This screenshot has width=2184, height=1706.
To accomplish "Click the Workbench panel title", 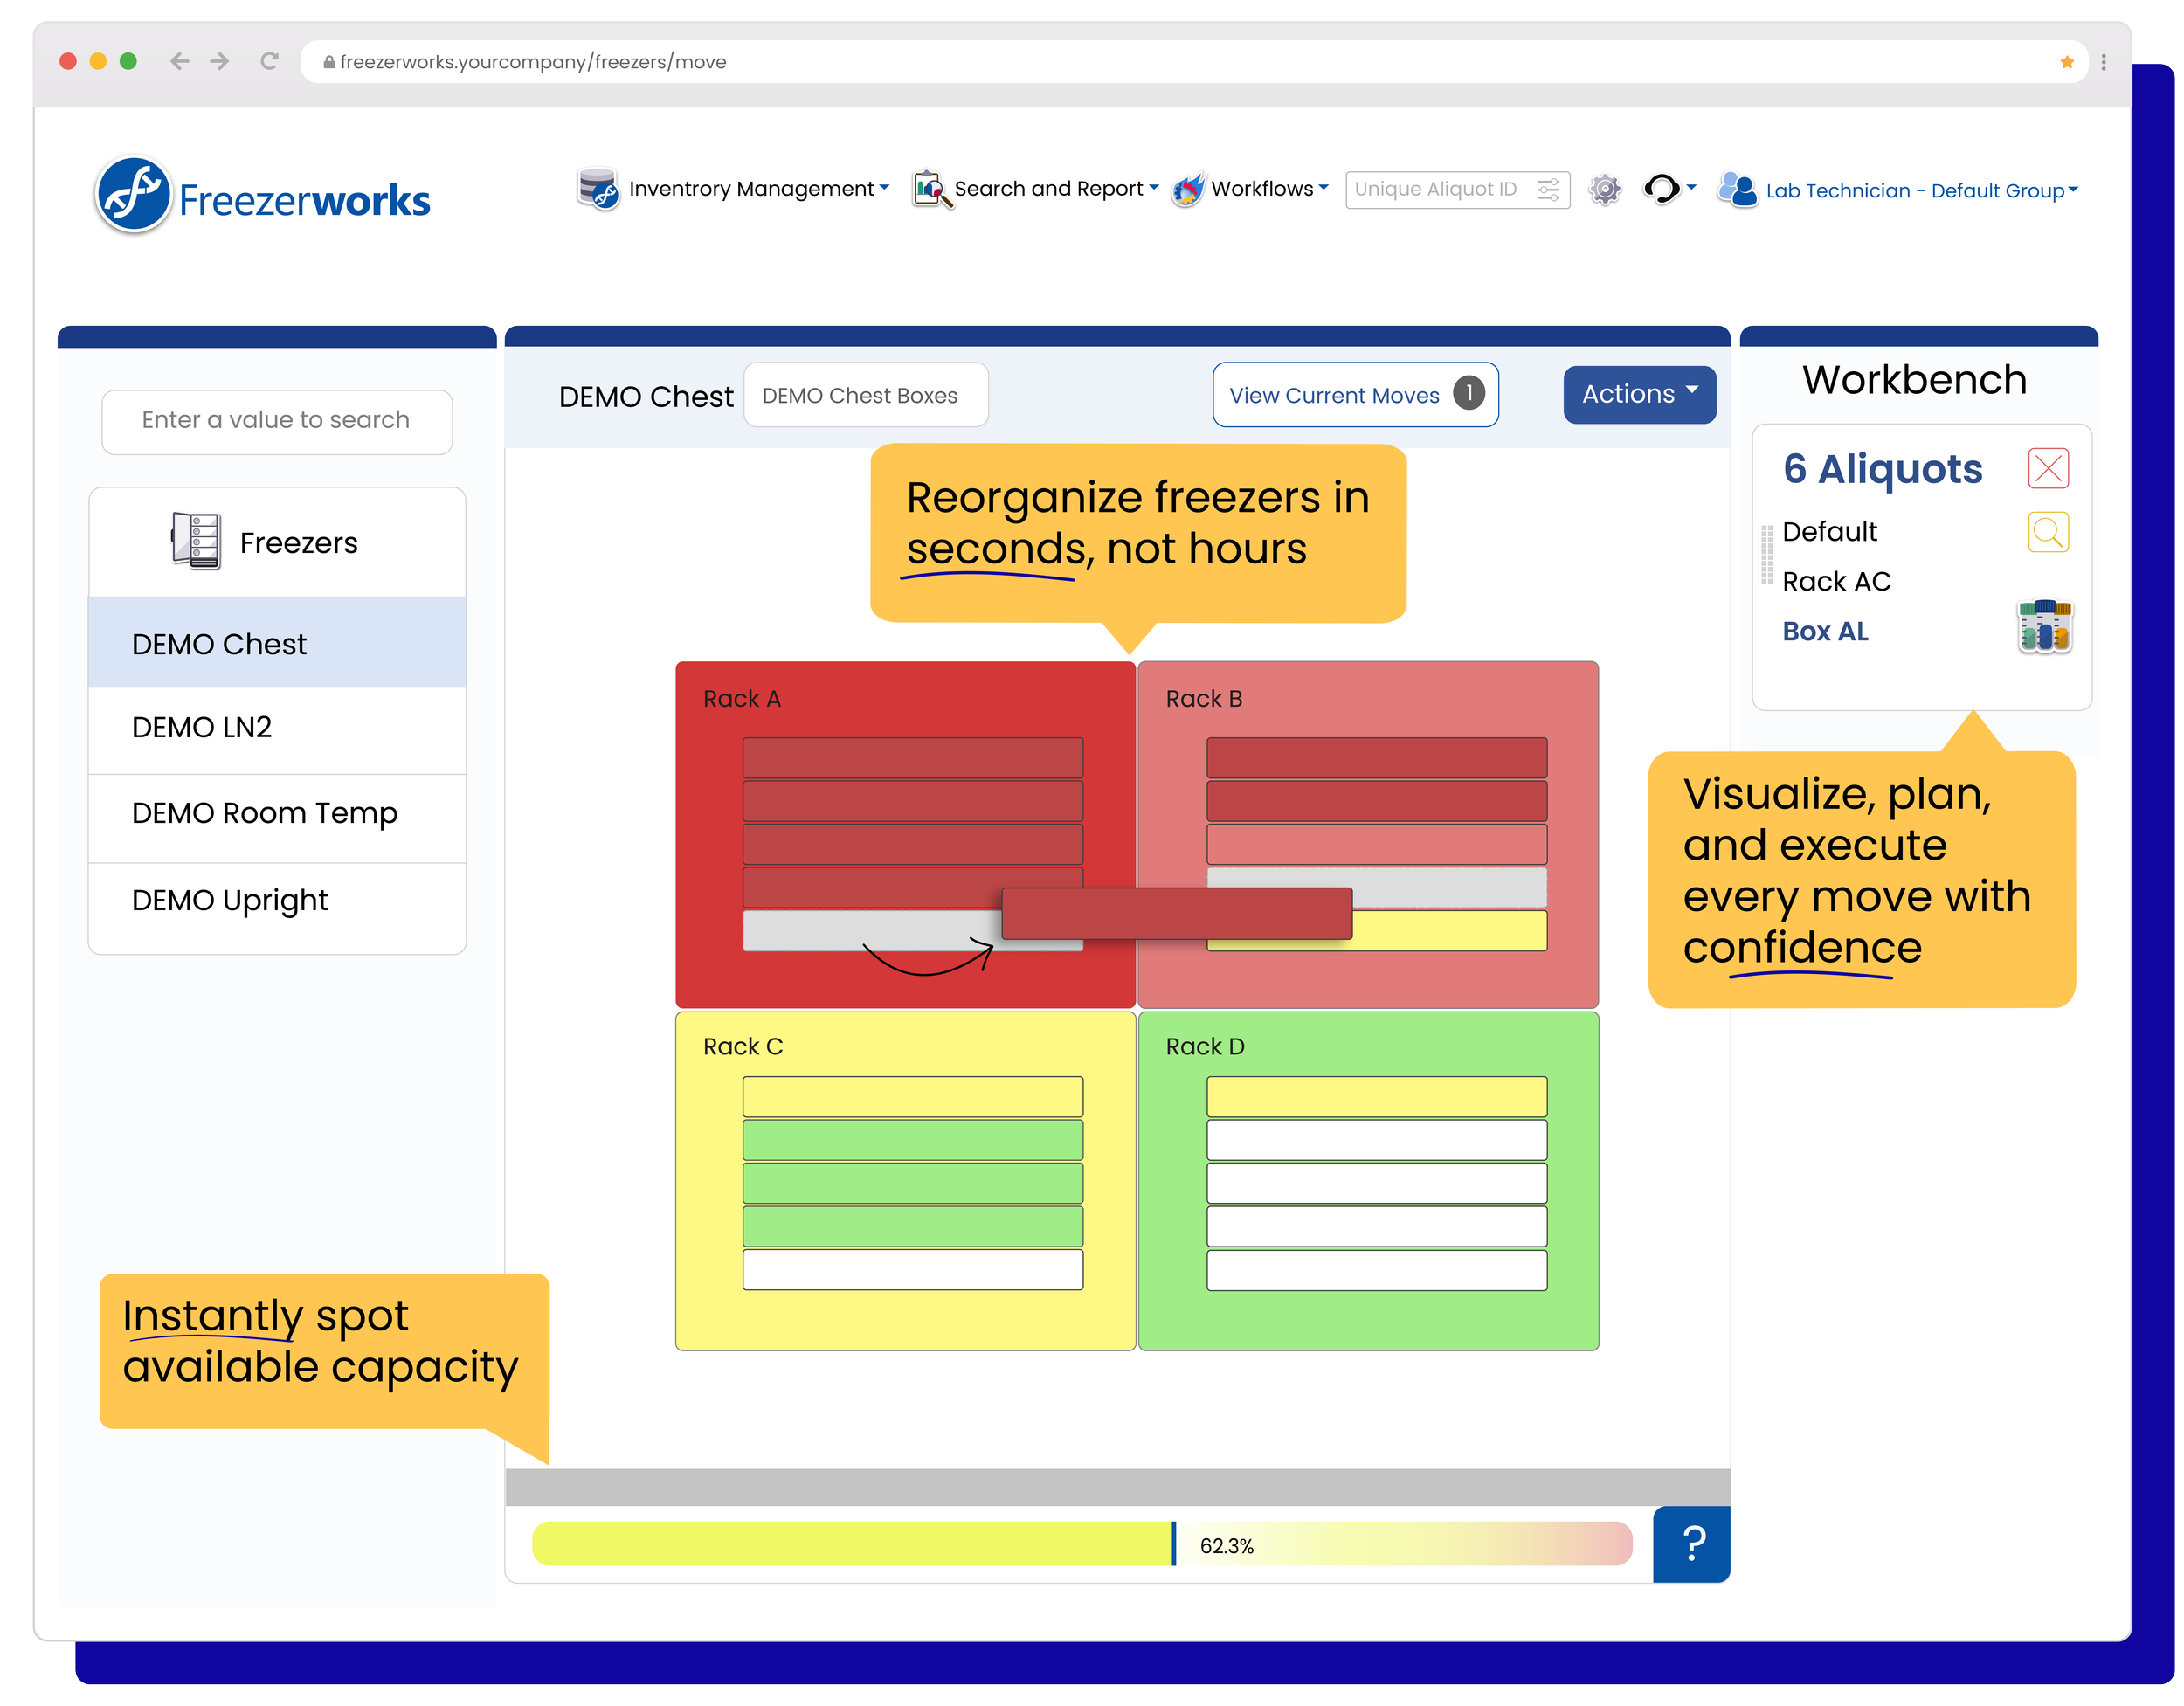I will point(1914,380).
